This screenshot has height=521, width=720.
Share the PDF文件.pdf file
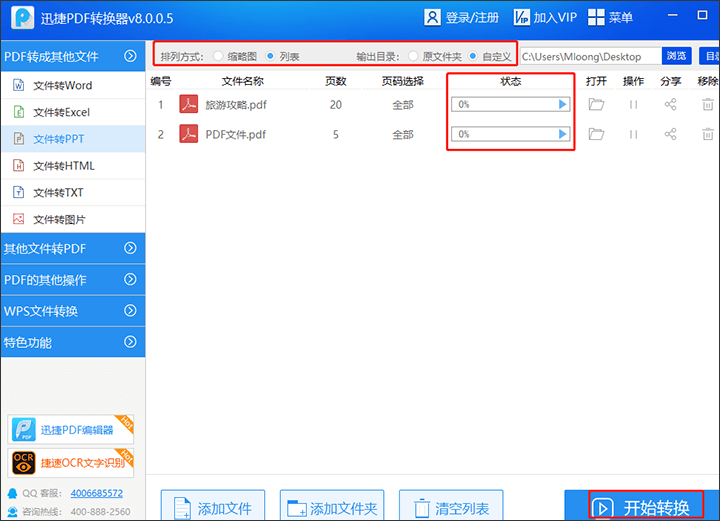pyautogui.click(x=670, y=134)
